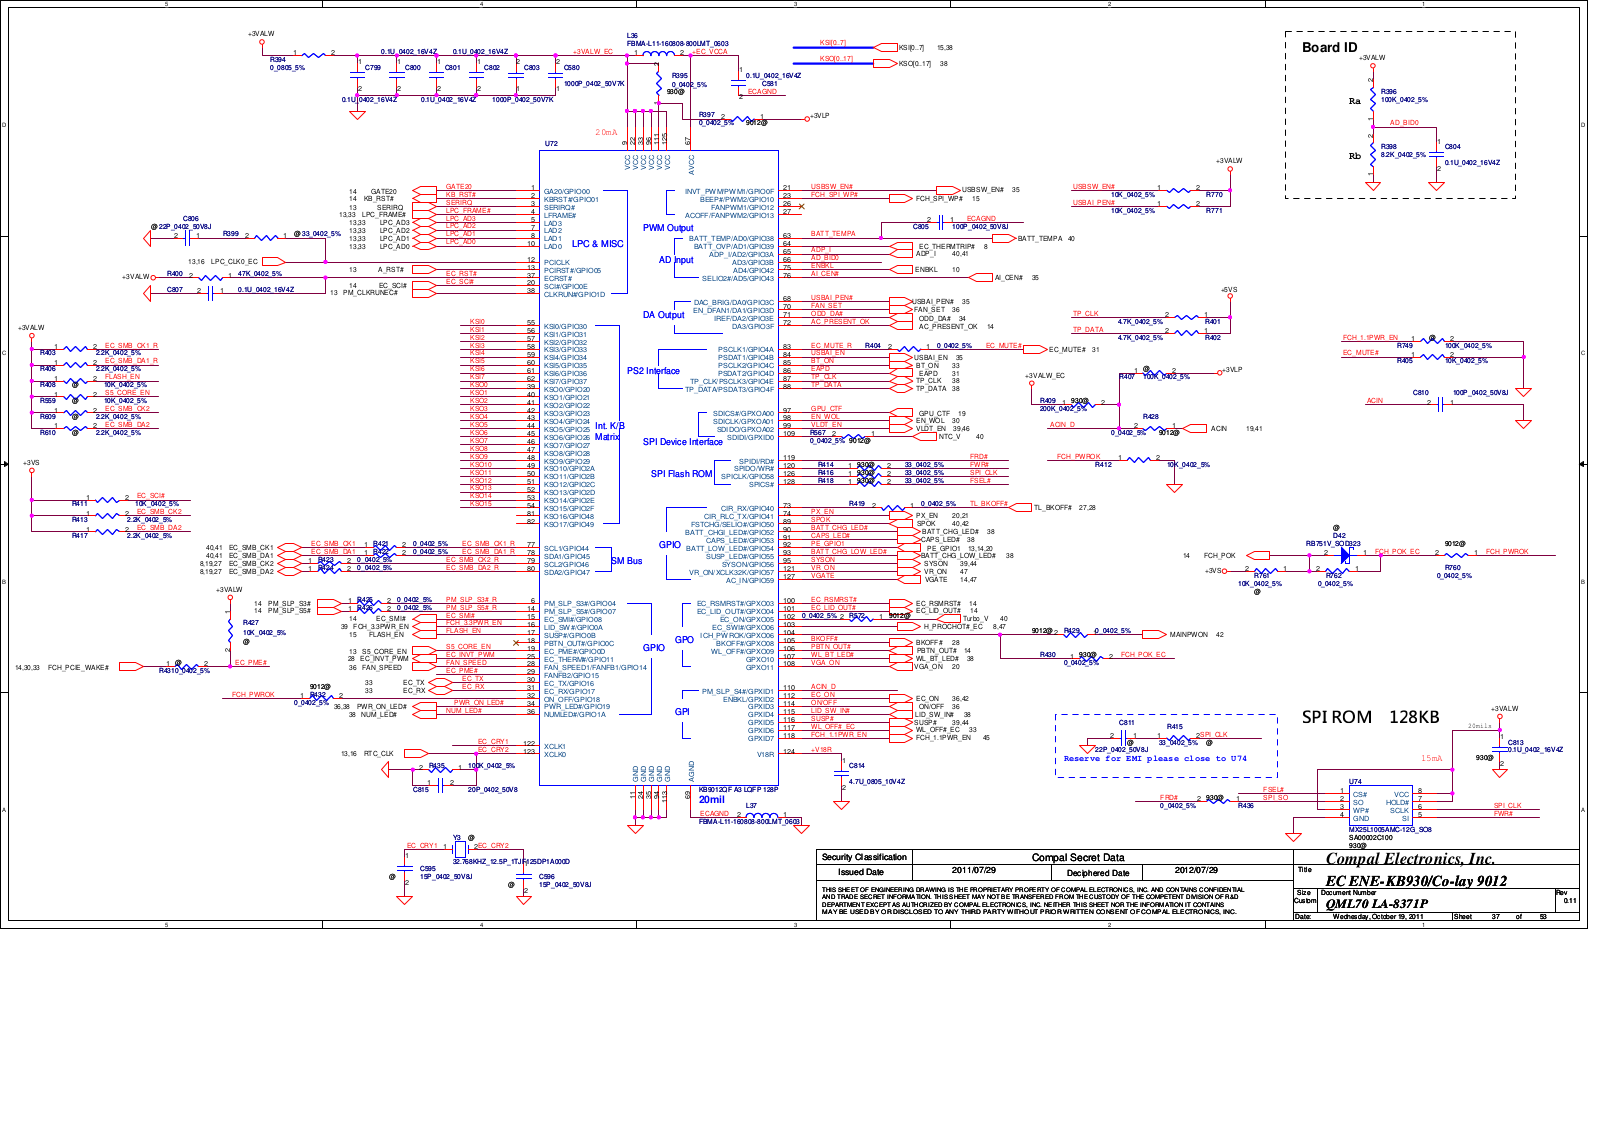The width and height of the screenshot is (1600, 1131).
Task: Click the "Rb" label in Board ID
Action: click(x=1355, y=156)
